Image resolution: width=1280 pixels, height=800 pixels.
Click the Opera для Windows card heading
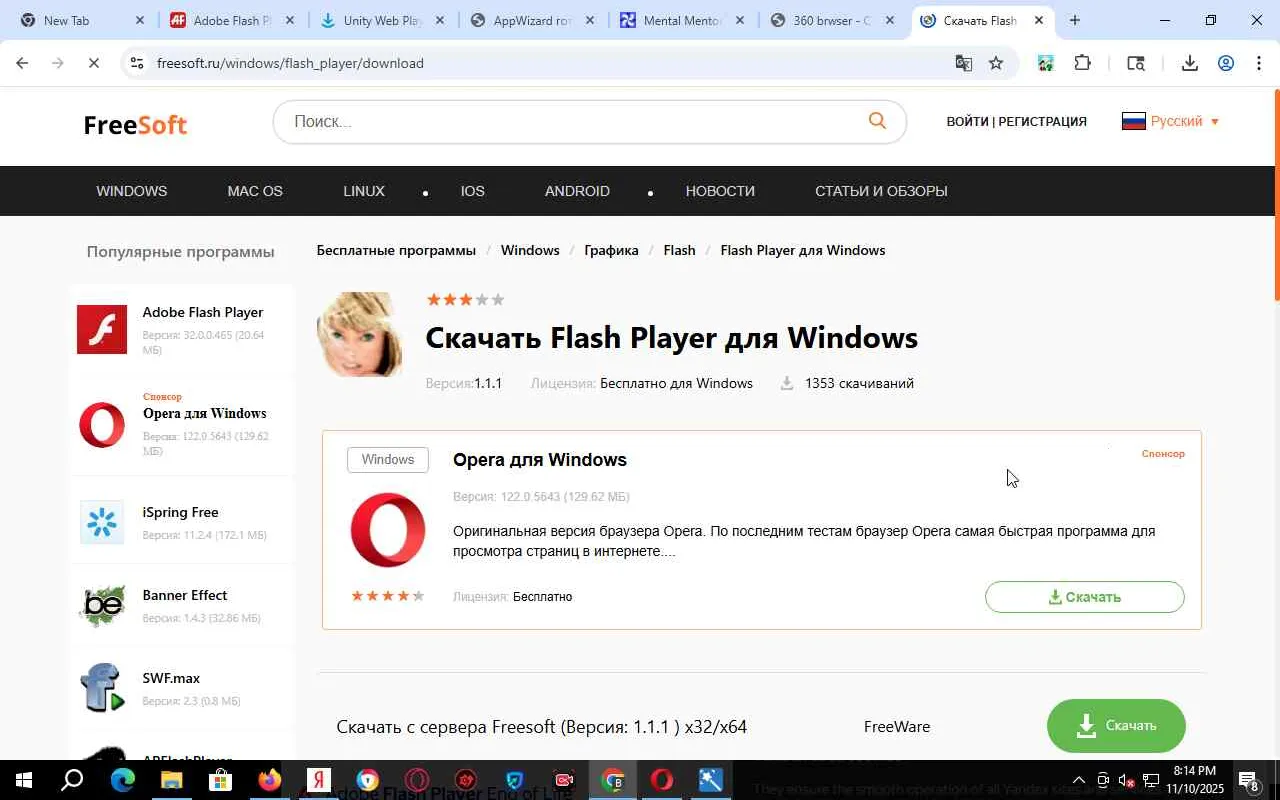[x=540, y=460]
